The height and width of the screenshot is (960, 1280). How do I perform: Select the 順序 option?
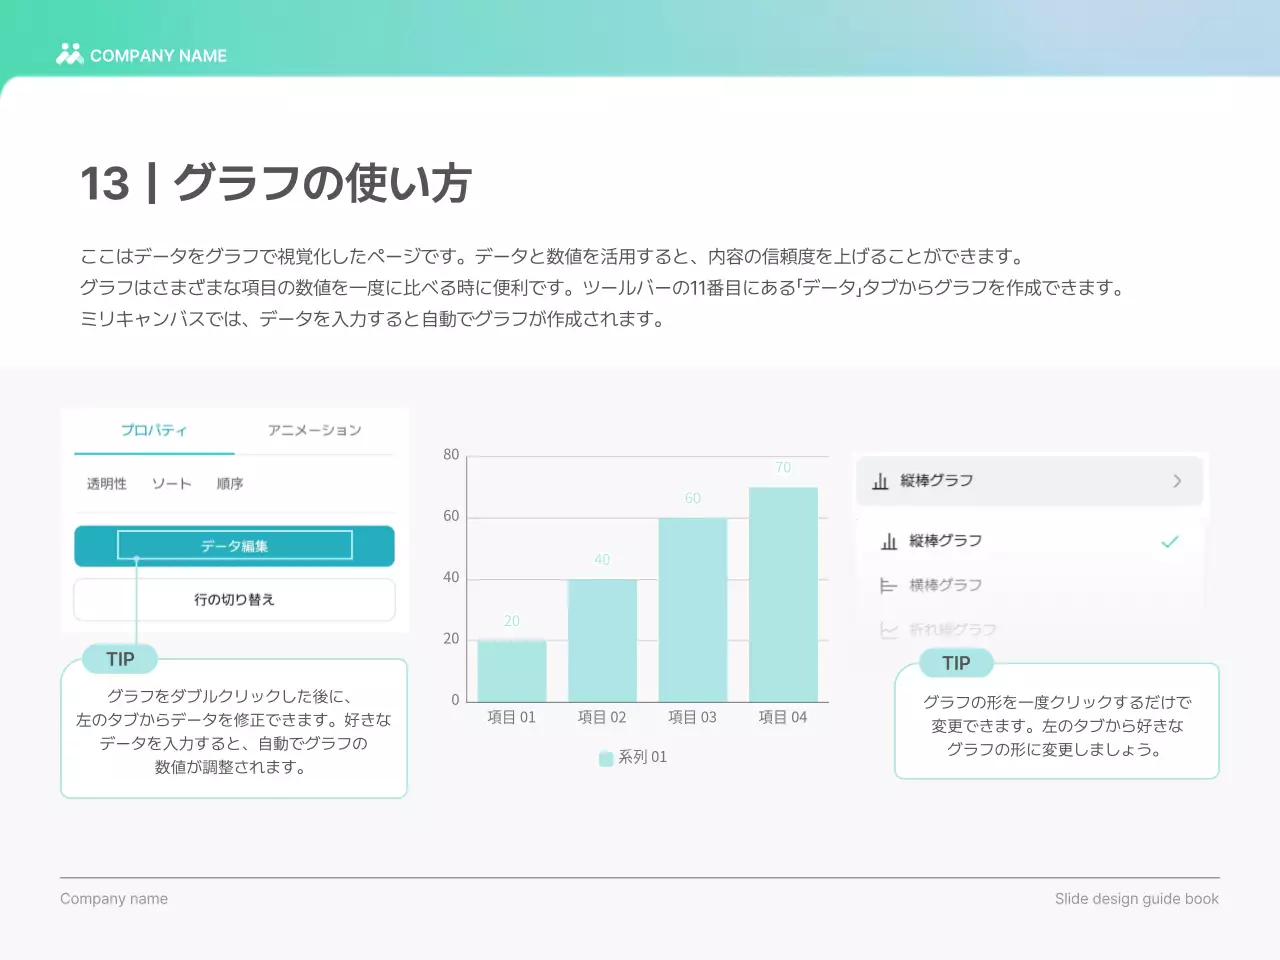pyautogui.click(x=230, y=484)
